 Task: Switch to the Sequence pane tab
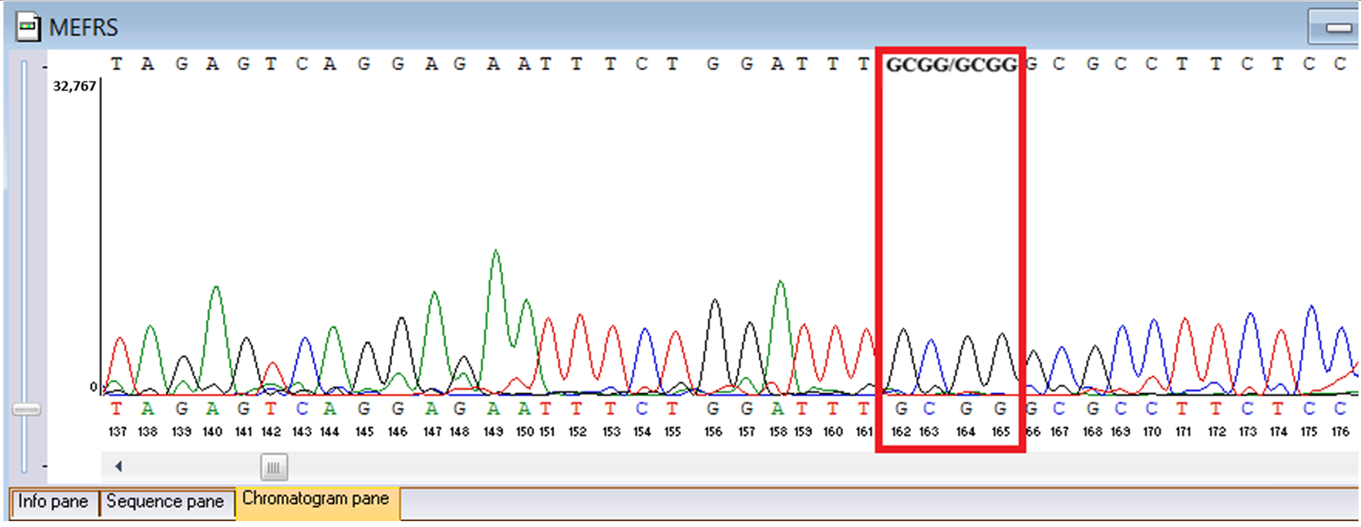(166, 503)
